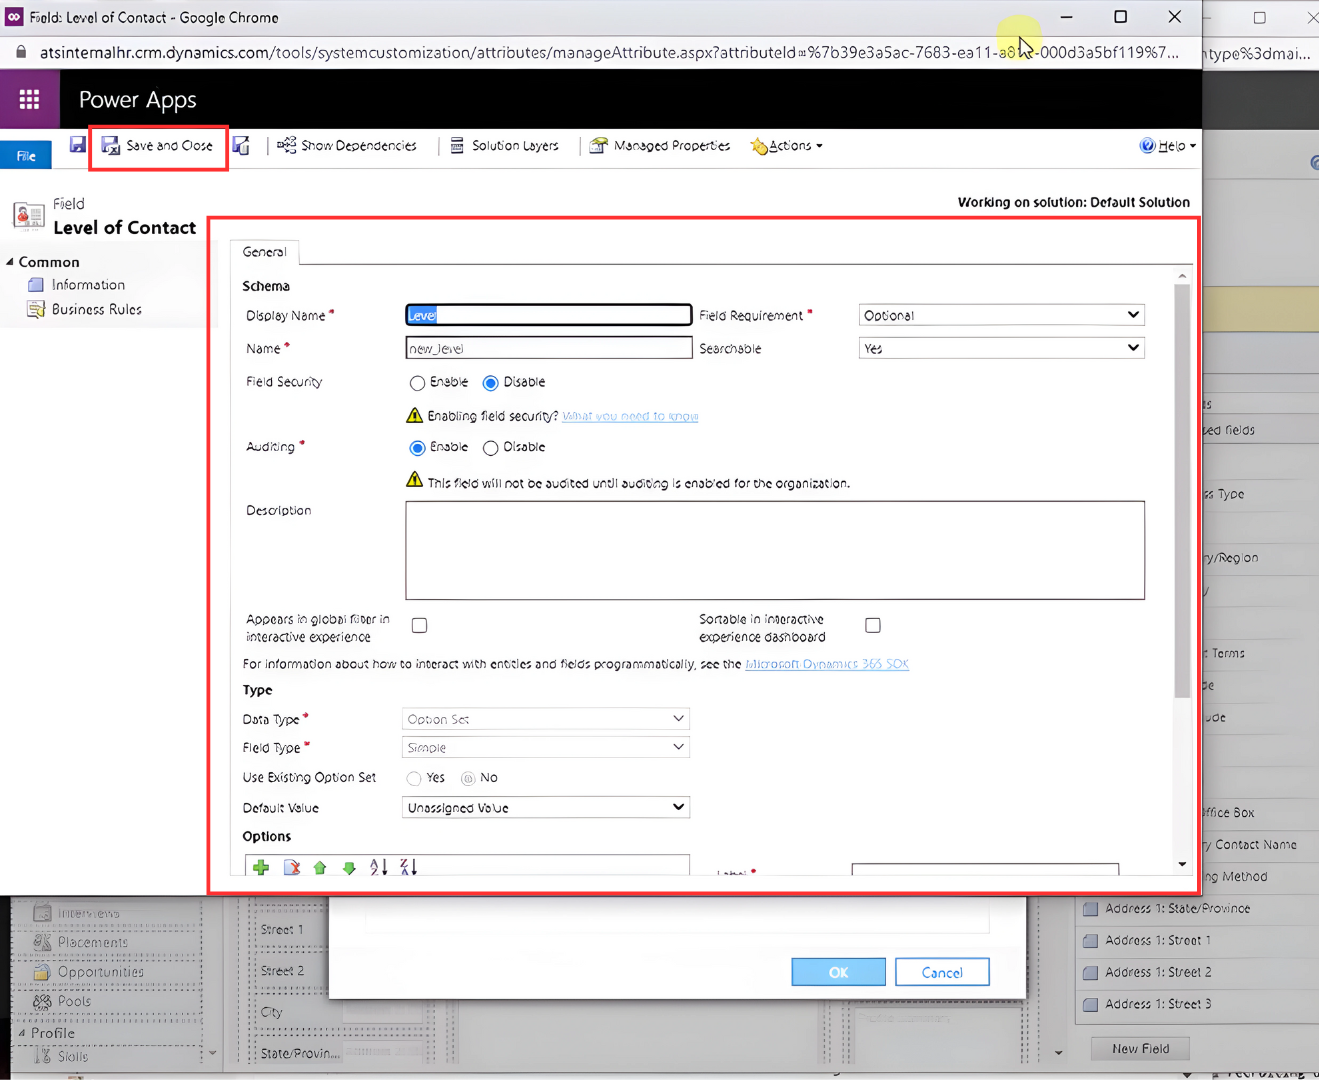The image size is (1319, 1080).
Task: Check Sortable in interactive experience dashboard
Action: click(x=873, y=625)
